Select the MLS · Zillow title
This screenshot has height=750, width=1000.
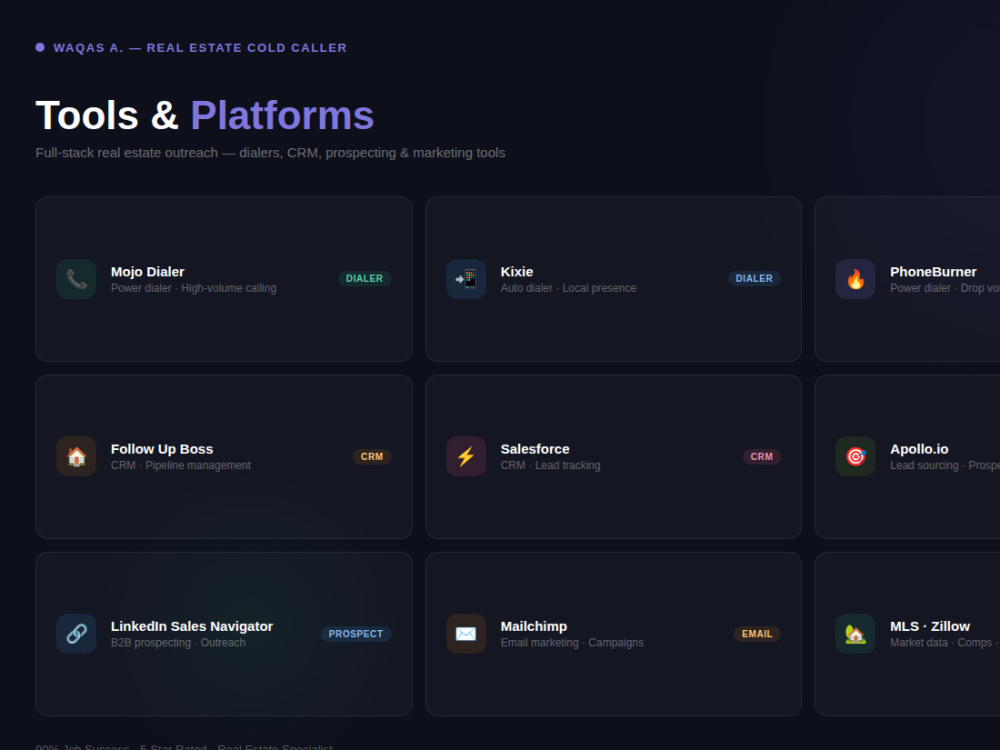coord(930,626)
